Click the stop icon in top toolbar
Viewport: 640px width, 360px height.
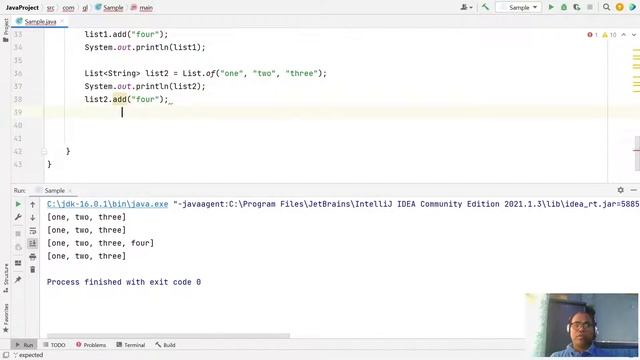590,7
